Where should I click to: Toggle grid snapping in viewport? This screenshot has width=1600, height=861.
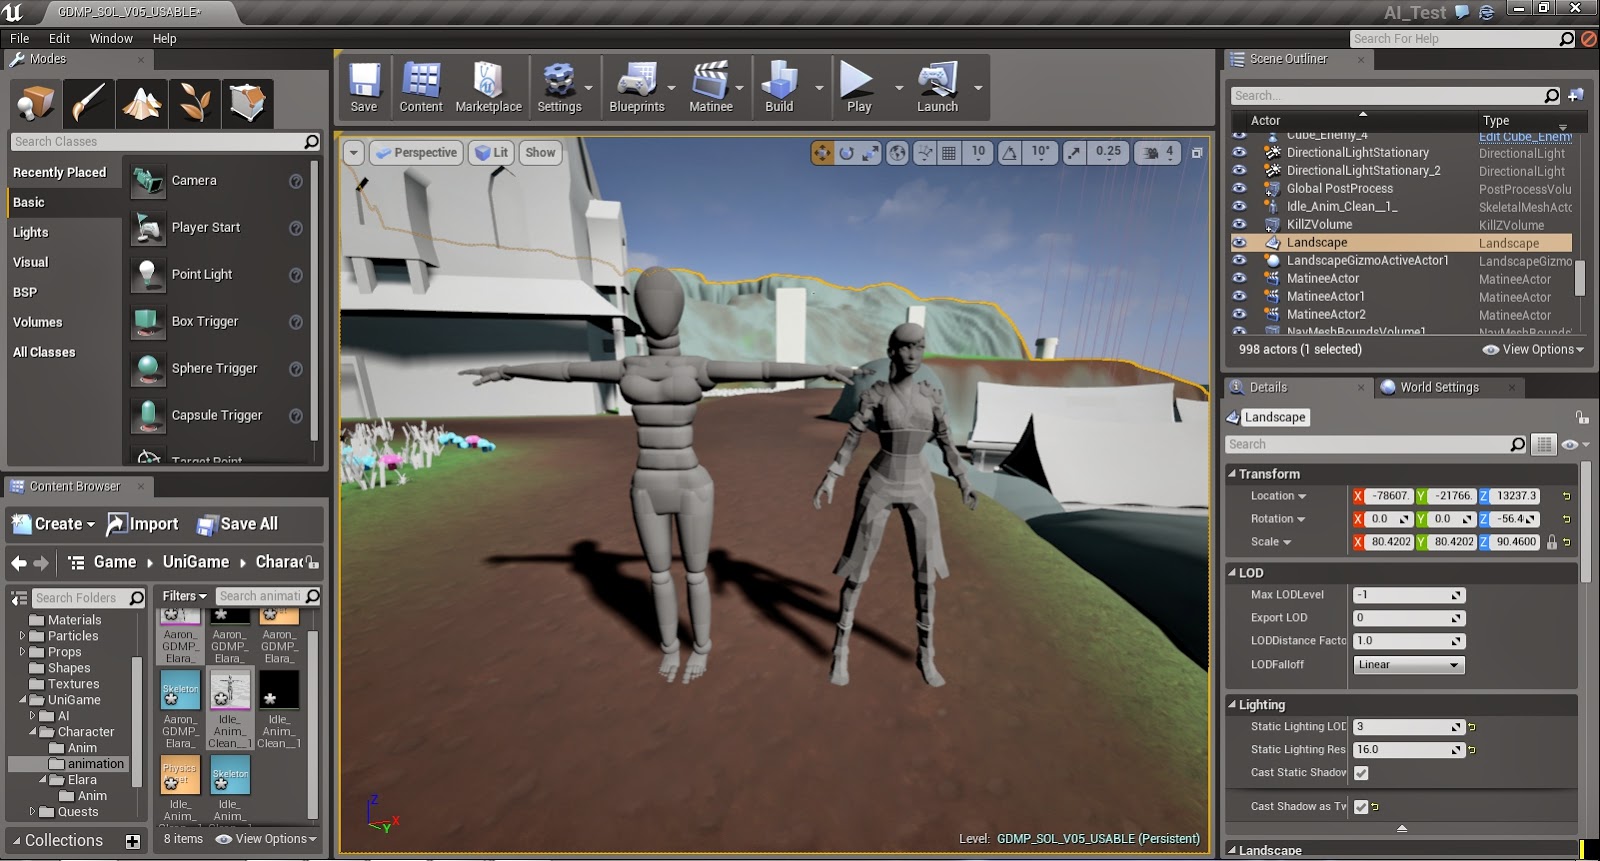949,153
